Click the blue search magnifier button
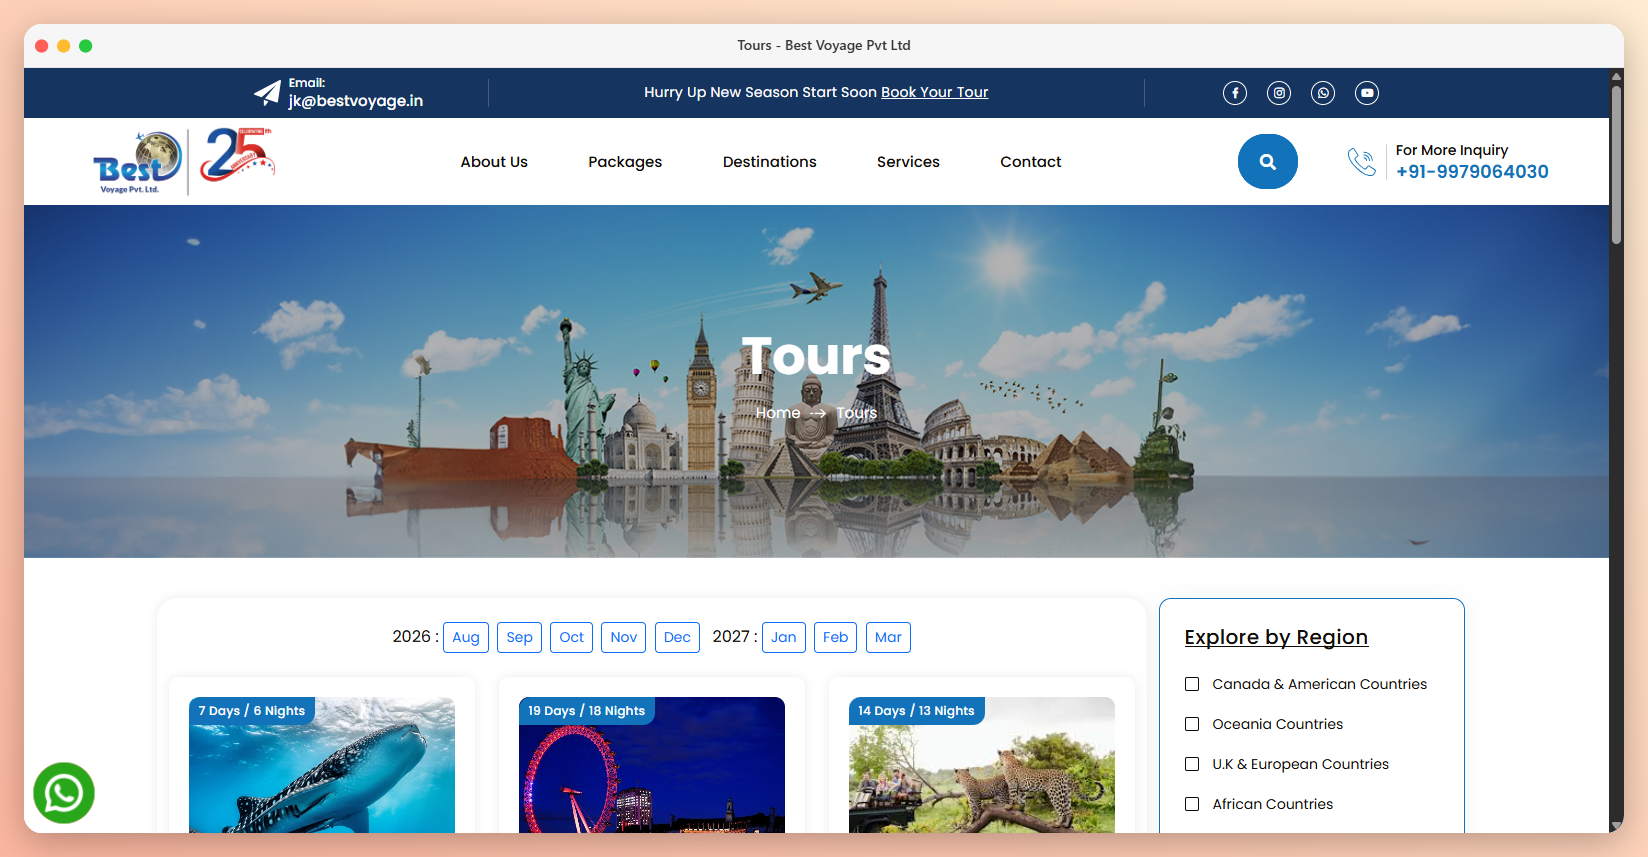1648x857 pixels. [1268, 162]
